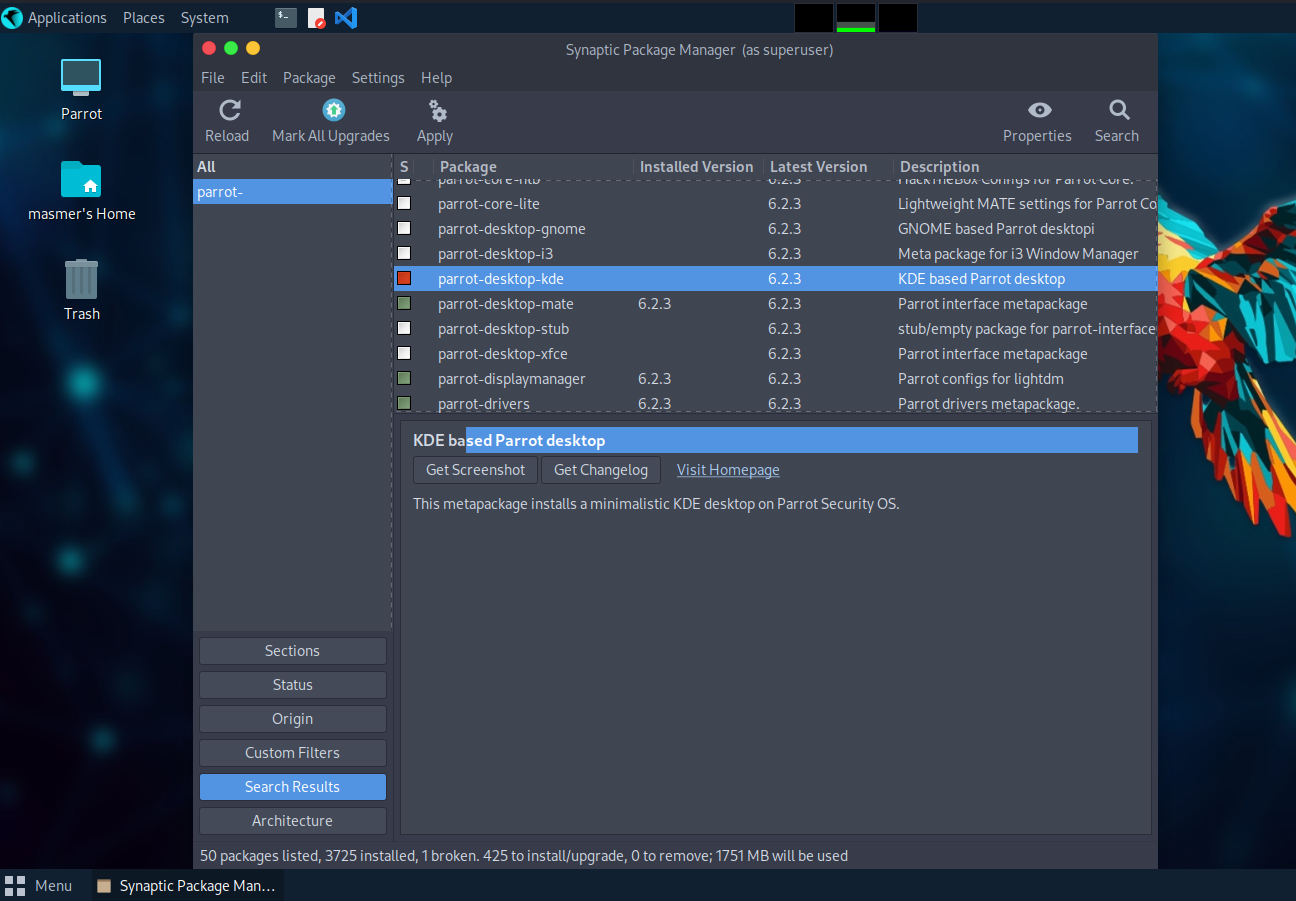Open the Edit menu
The height and width of the screenshot is (901, 1296).
(x=254, y=77)
